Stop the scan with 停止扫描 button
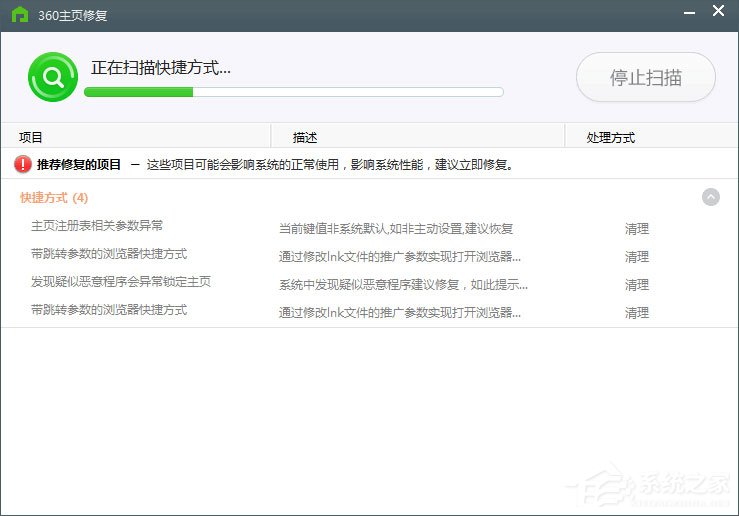 click(646, 77)
